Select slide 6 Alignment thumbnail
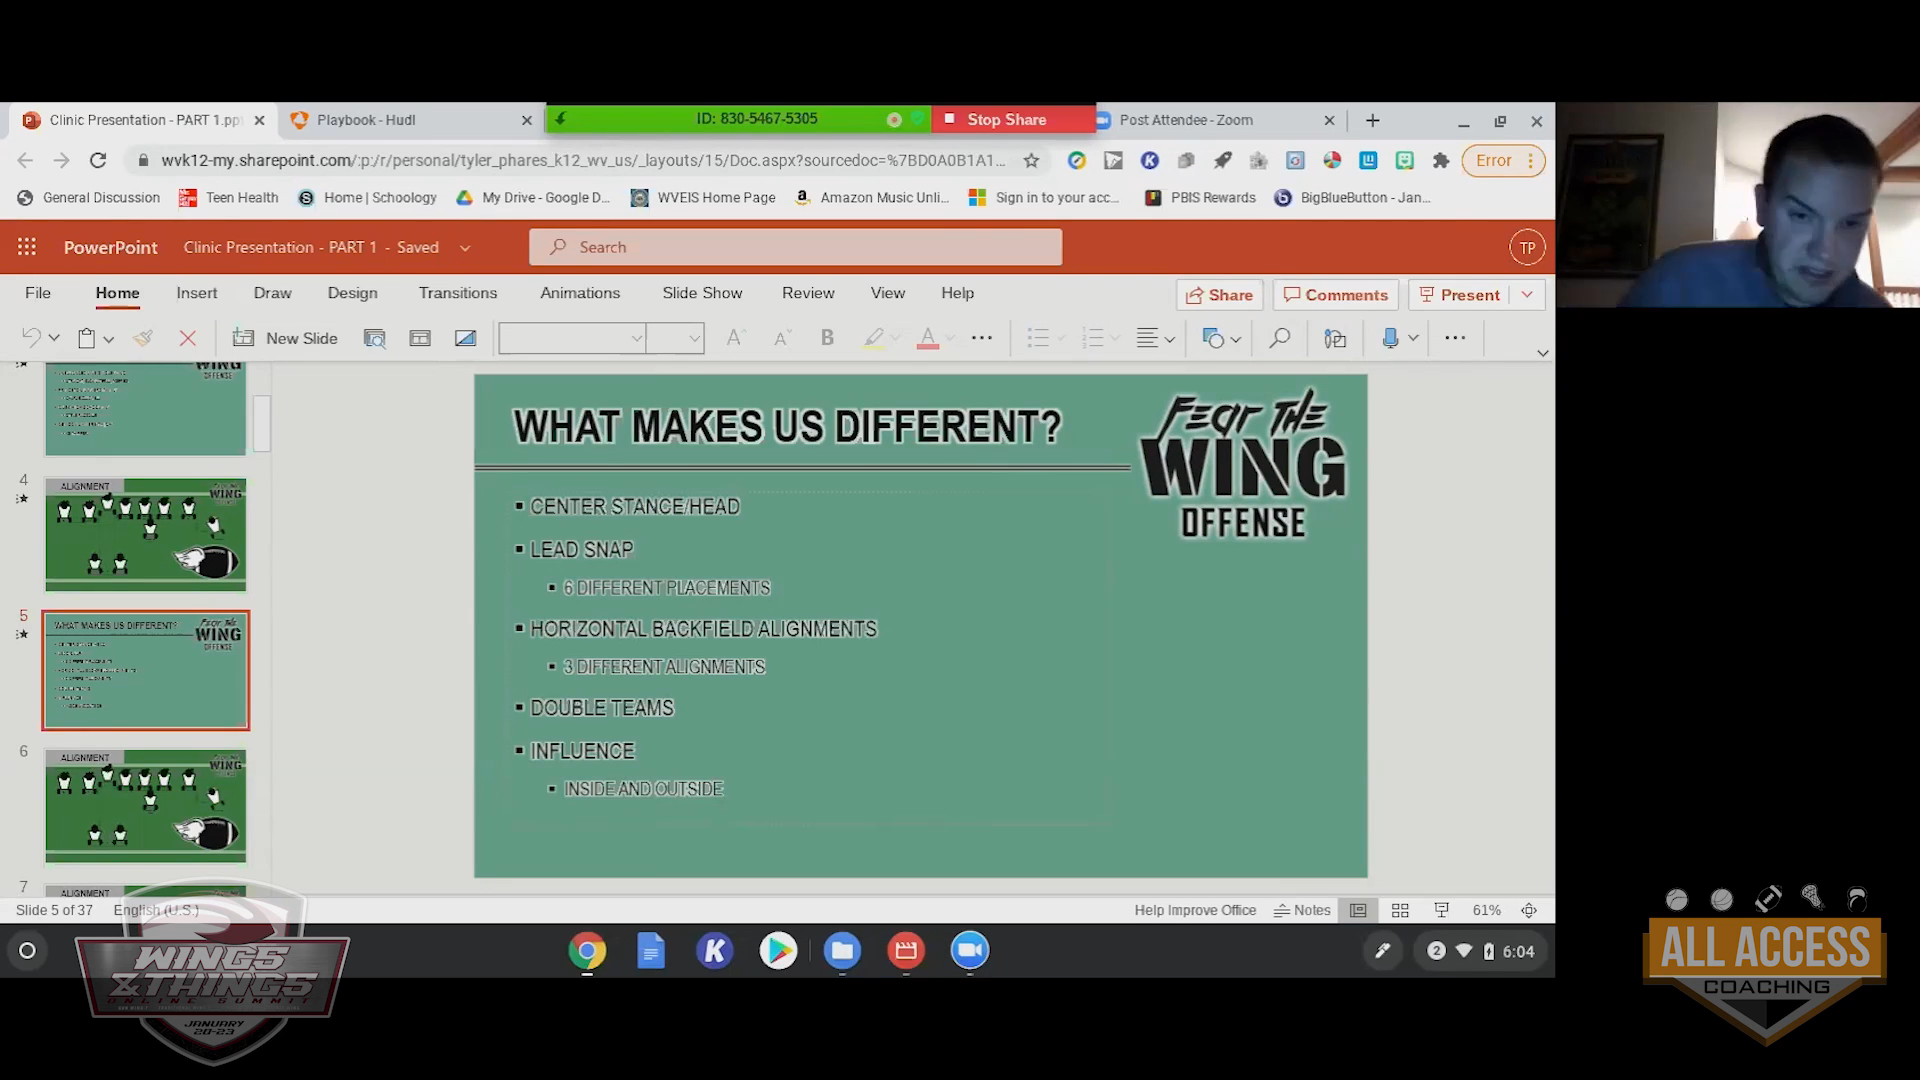 click(x=145, y=805)
